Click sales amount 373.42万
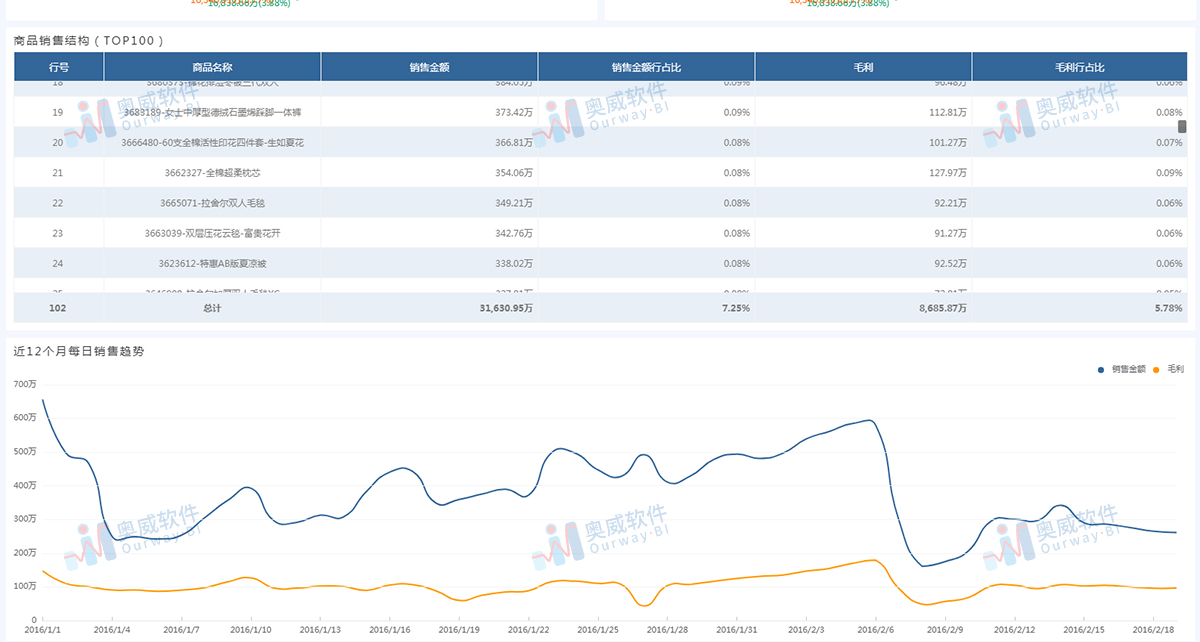 (x=514, y=113)
